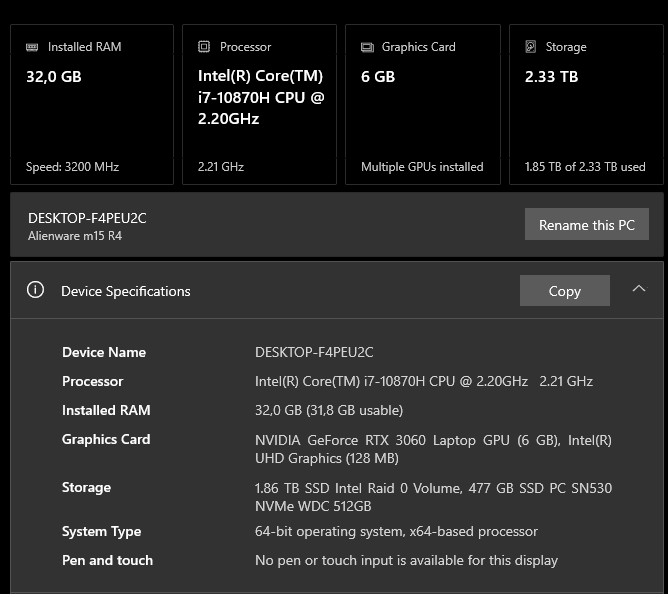Click the 6 GB graphics value
669x597 pixels.
click(378, 77)
